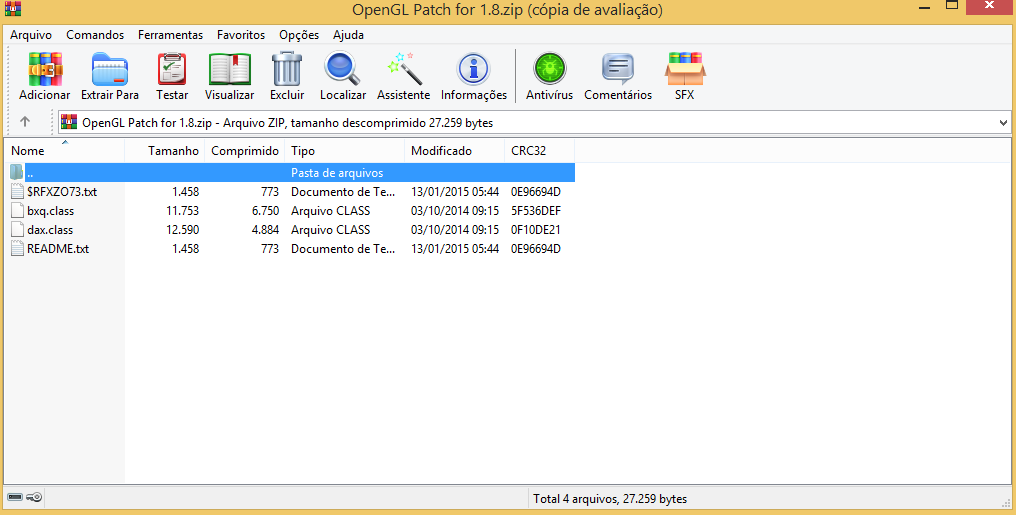Click the key icon in status bar
The width and height of the screenshot is (1016, 515).
coord(35,498)
